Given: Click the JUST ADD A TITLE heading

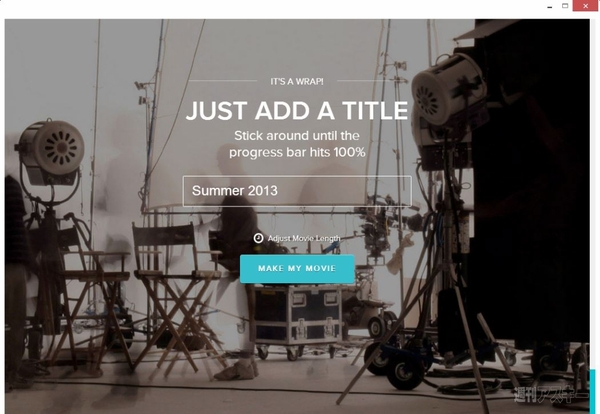Looking at the screenshot, I should click(297, 111).
